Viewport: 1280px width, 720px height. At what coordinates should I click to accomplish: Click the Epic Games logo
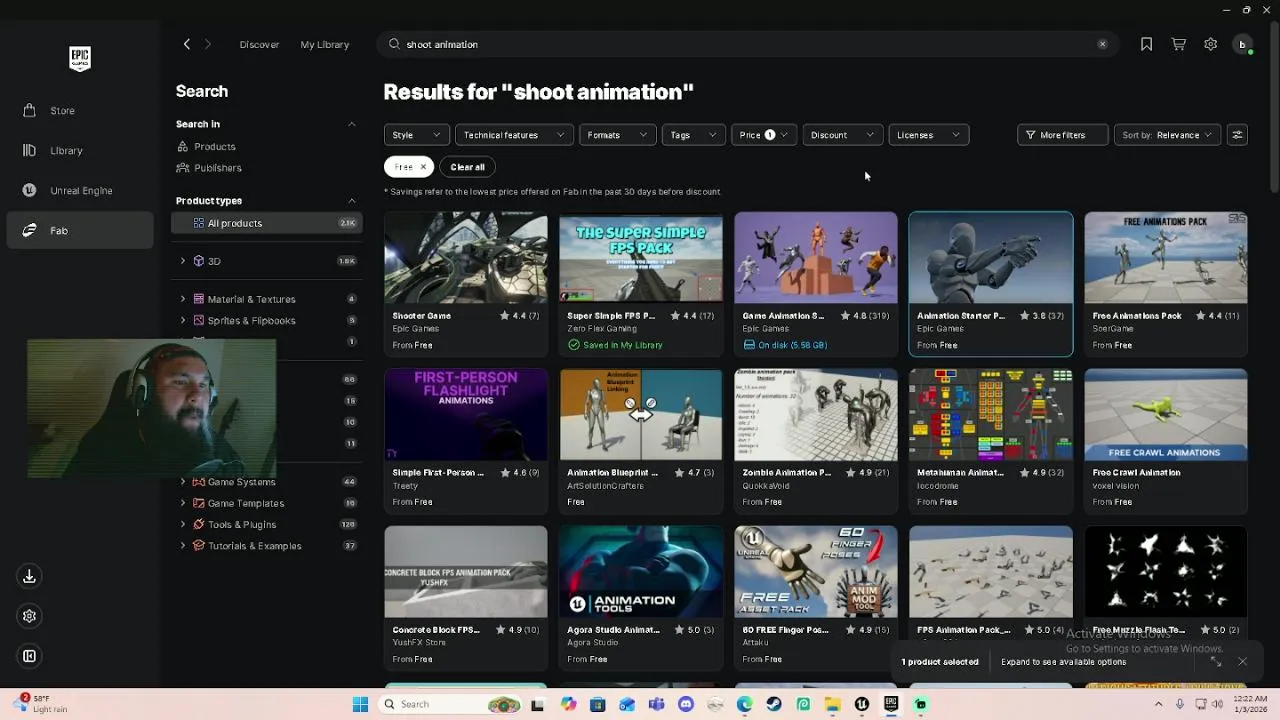pos(80,58)
